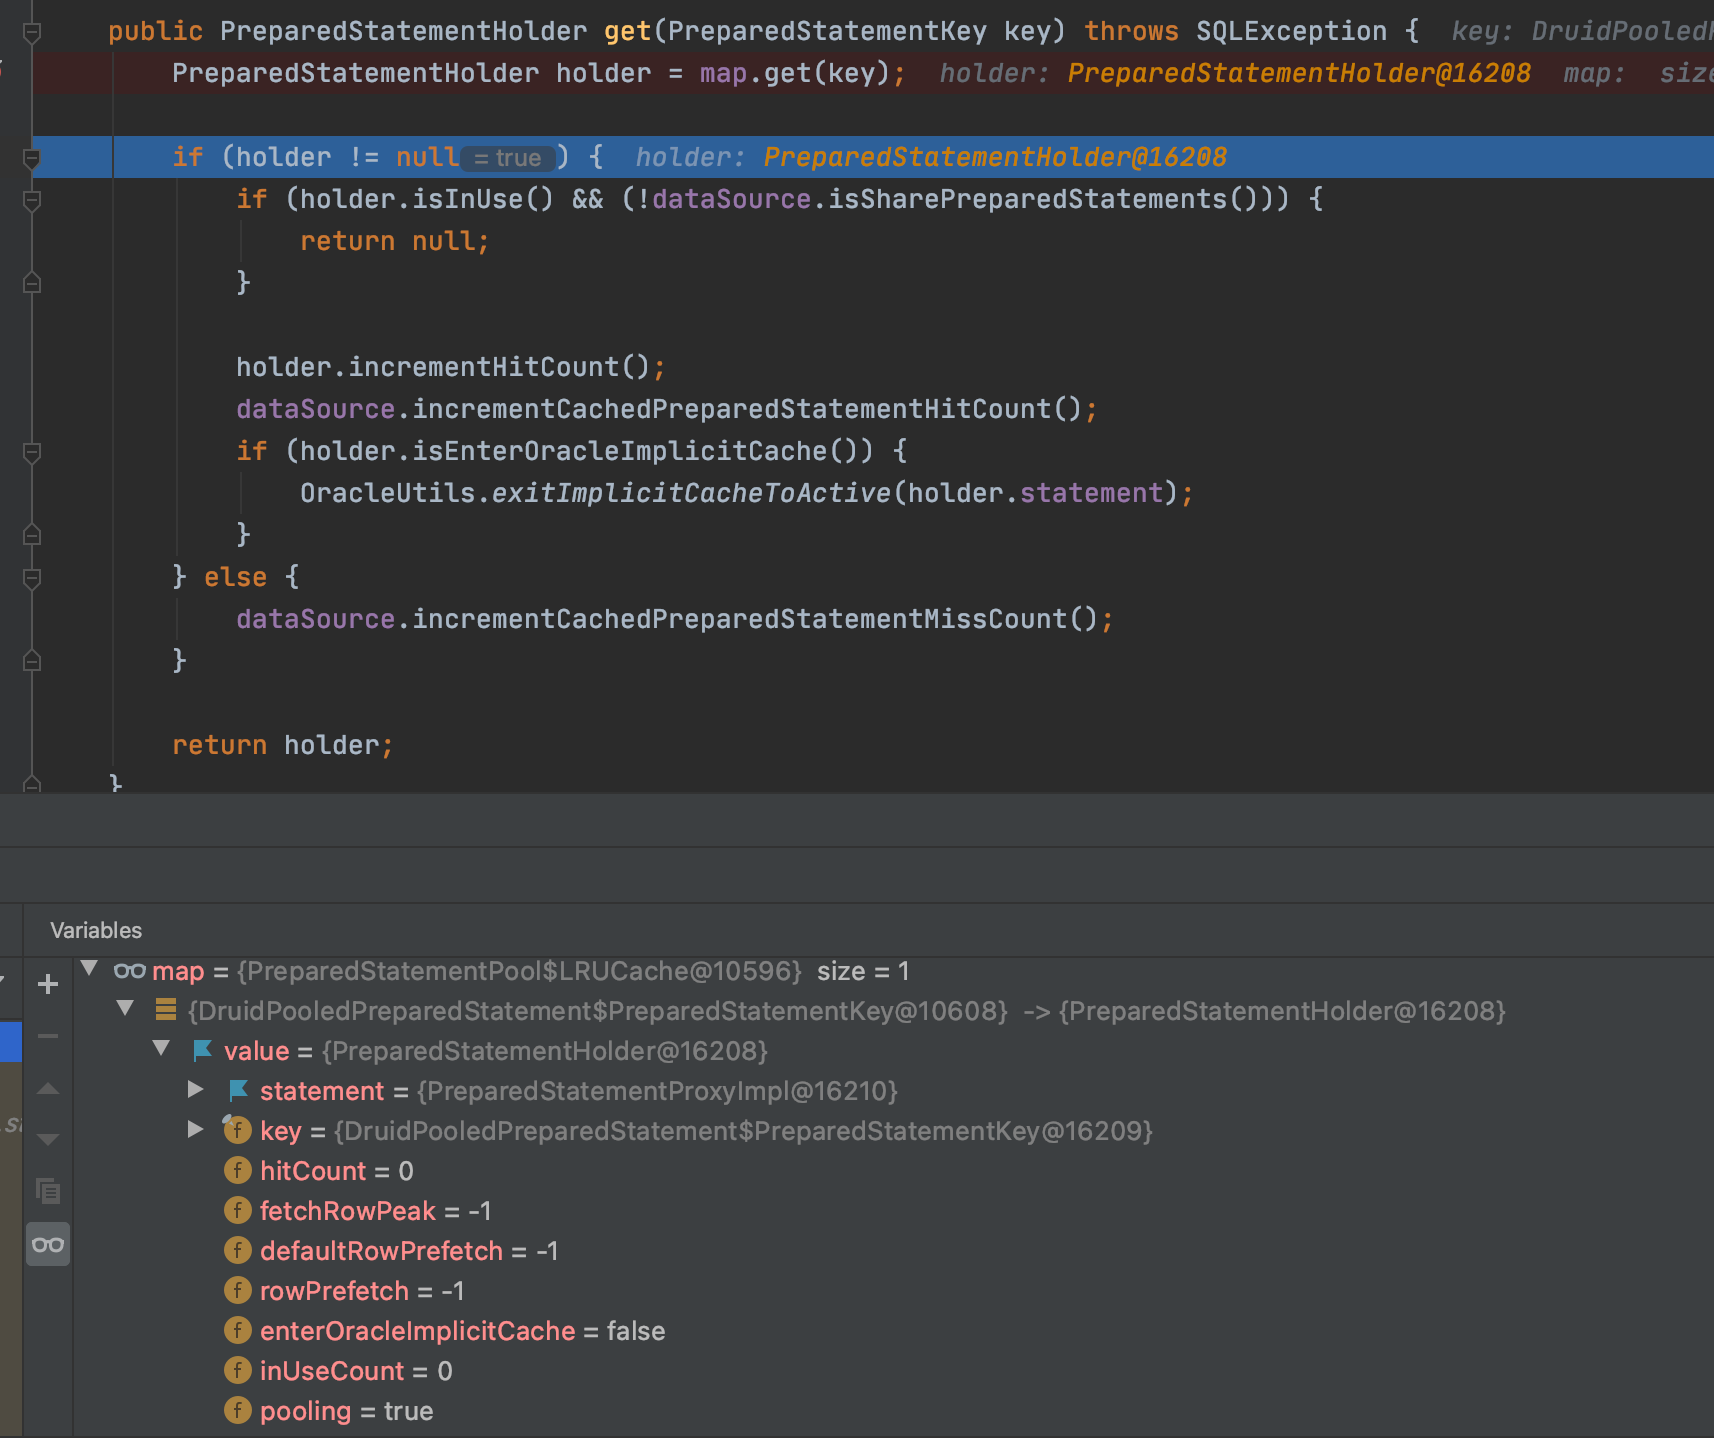Click exitImplicitCacheToActive method call
The width and height of the screenshot is (1714, 1438).
click(x=691, y=493)
